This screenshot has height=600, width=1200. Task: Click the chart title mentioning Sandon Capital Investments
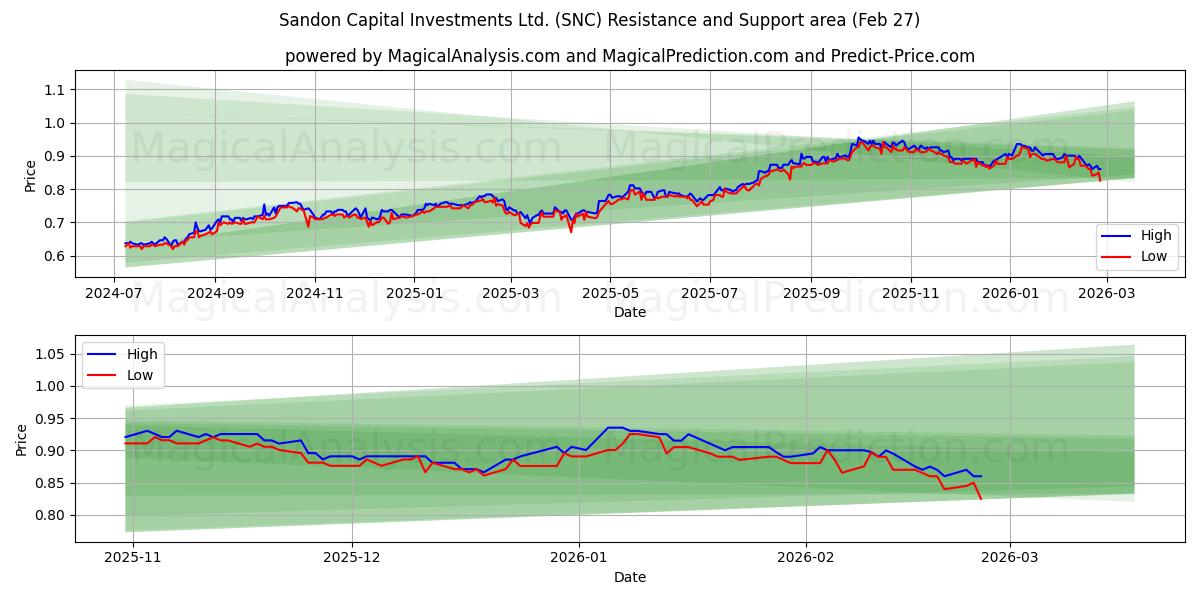pos(600,20)
